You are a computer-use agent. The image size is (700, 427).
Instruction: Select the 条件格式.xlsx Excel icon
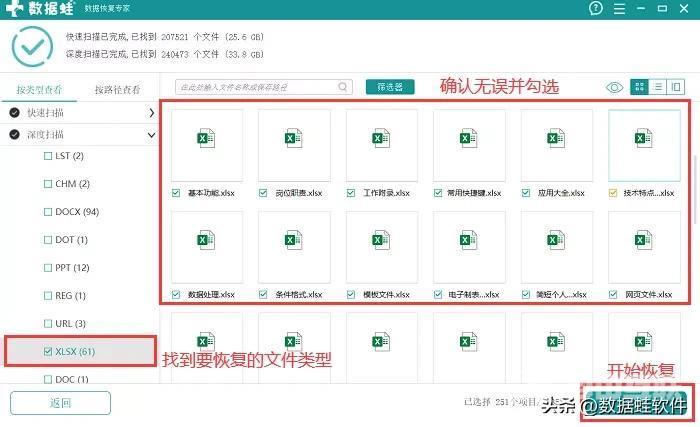click(294, 240)
